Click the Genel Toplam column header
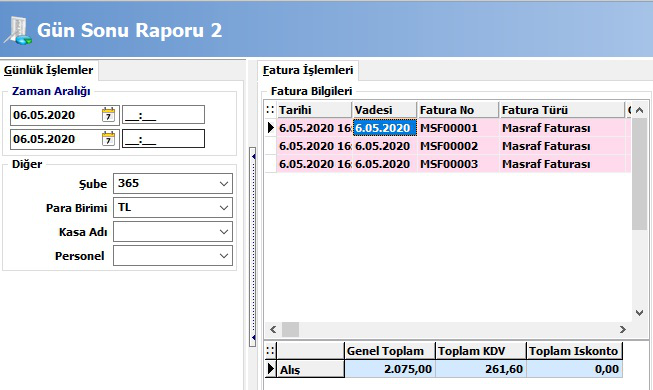The width and height of the screenshot is (653, 390). tap(389, 351)
